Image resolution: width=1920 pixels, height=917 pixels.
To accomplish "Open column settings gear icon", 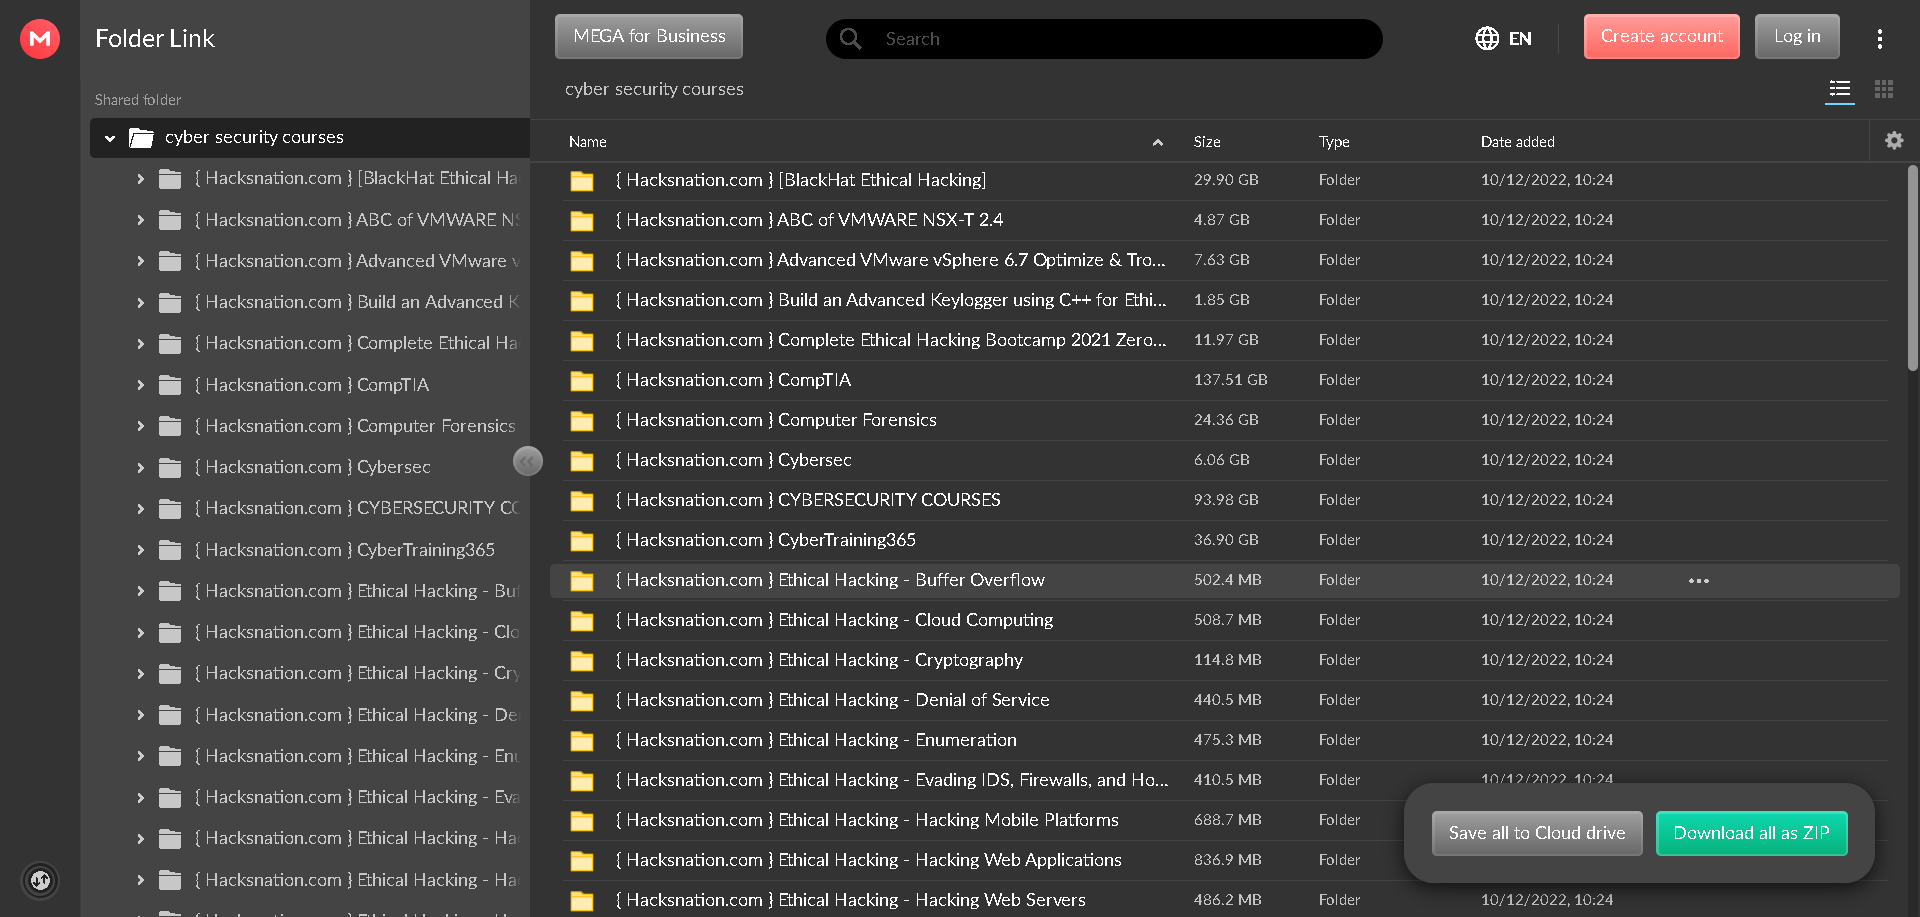I will click(1894, 141).
